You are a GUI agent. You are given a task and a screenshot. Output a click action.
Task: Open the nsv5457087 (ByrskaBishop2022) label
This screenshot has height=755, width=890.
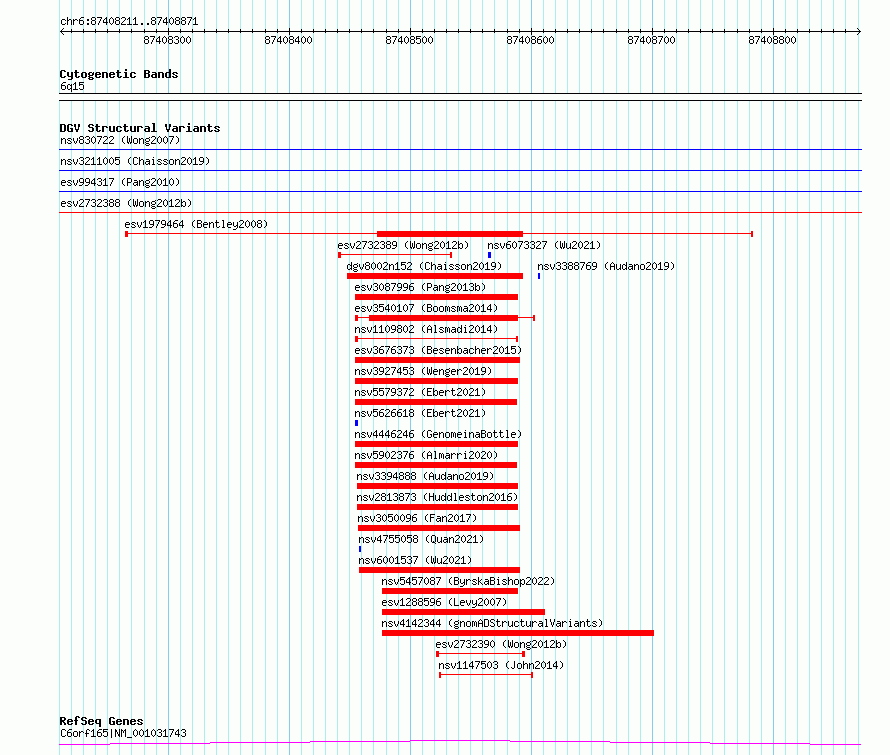(x=468, y=581)
